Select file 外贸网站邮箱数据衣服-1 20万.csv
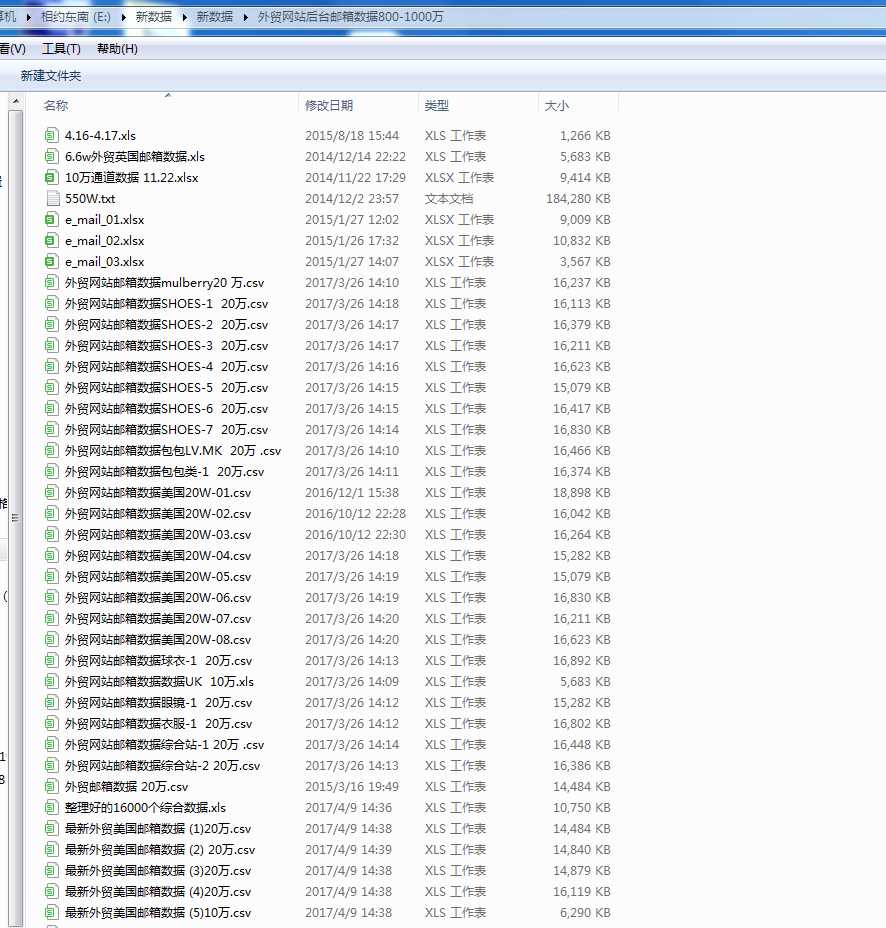 [159, 724]
